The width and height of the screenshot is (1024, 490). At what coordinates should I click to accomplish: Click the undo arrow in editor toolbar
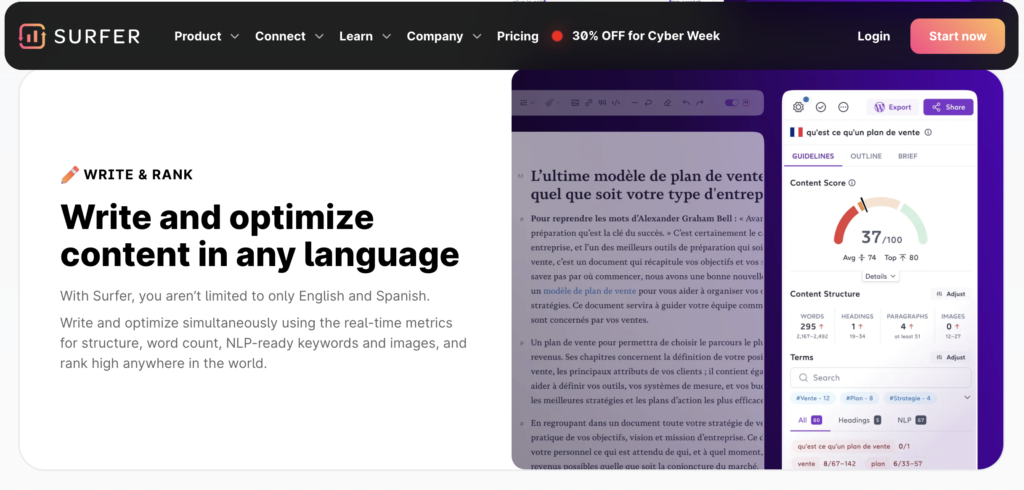point(685,102)
